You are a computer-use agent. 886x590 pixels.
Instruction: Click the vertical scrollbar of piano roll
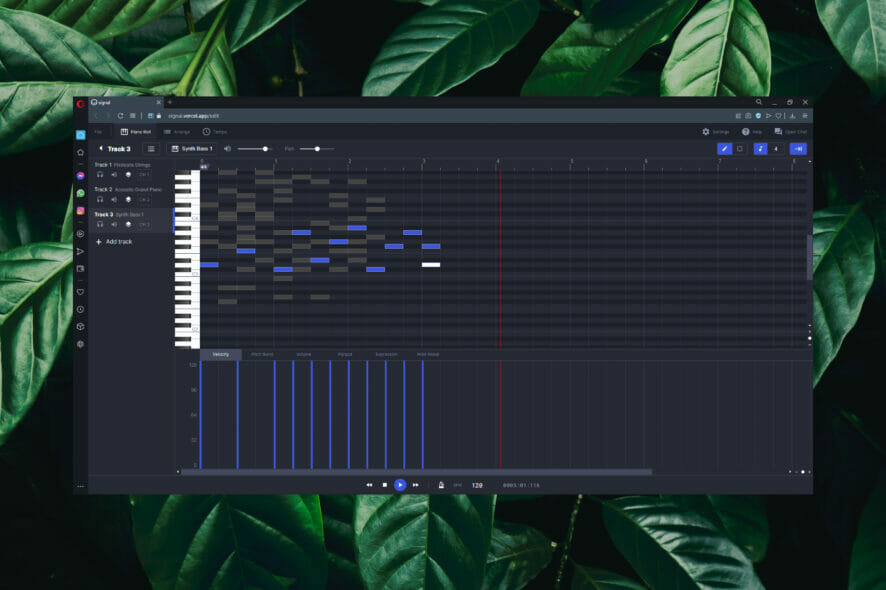[809, 257]
